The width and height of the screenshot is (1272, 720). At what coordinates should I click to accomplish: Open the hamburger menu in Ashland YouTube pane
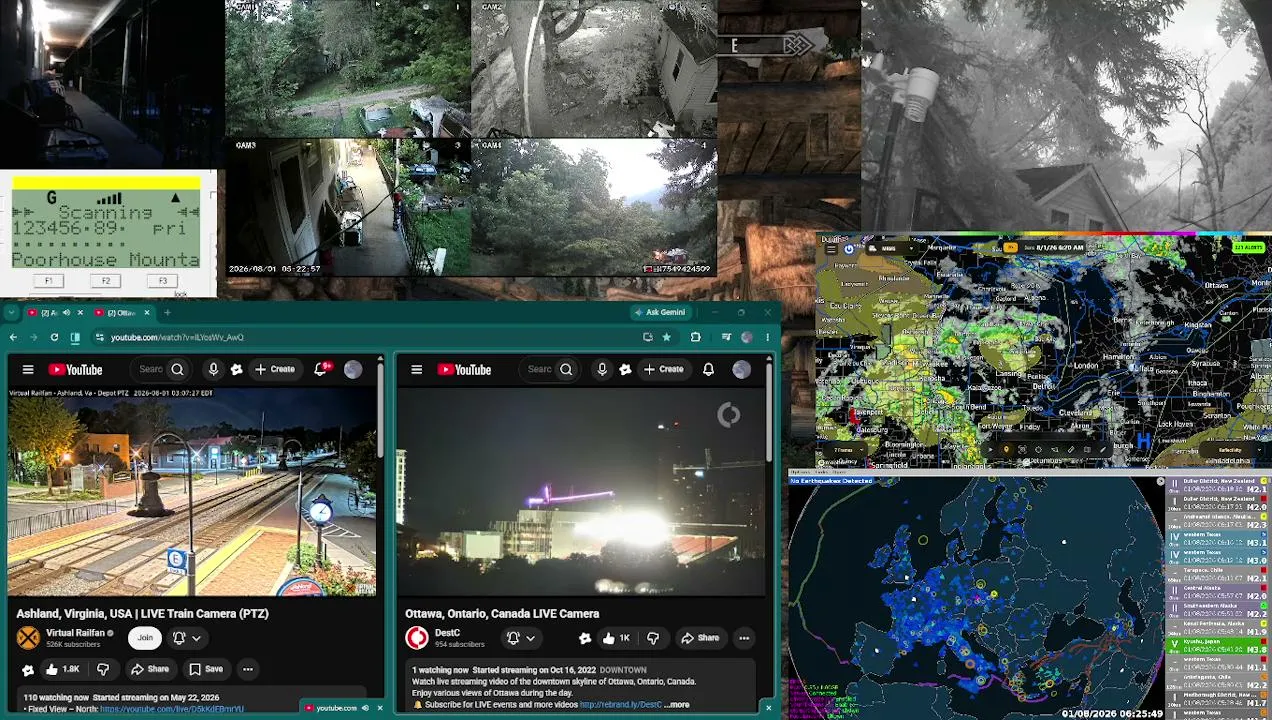pos(28,370)
